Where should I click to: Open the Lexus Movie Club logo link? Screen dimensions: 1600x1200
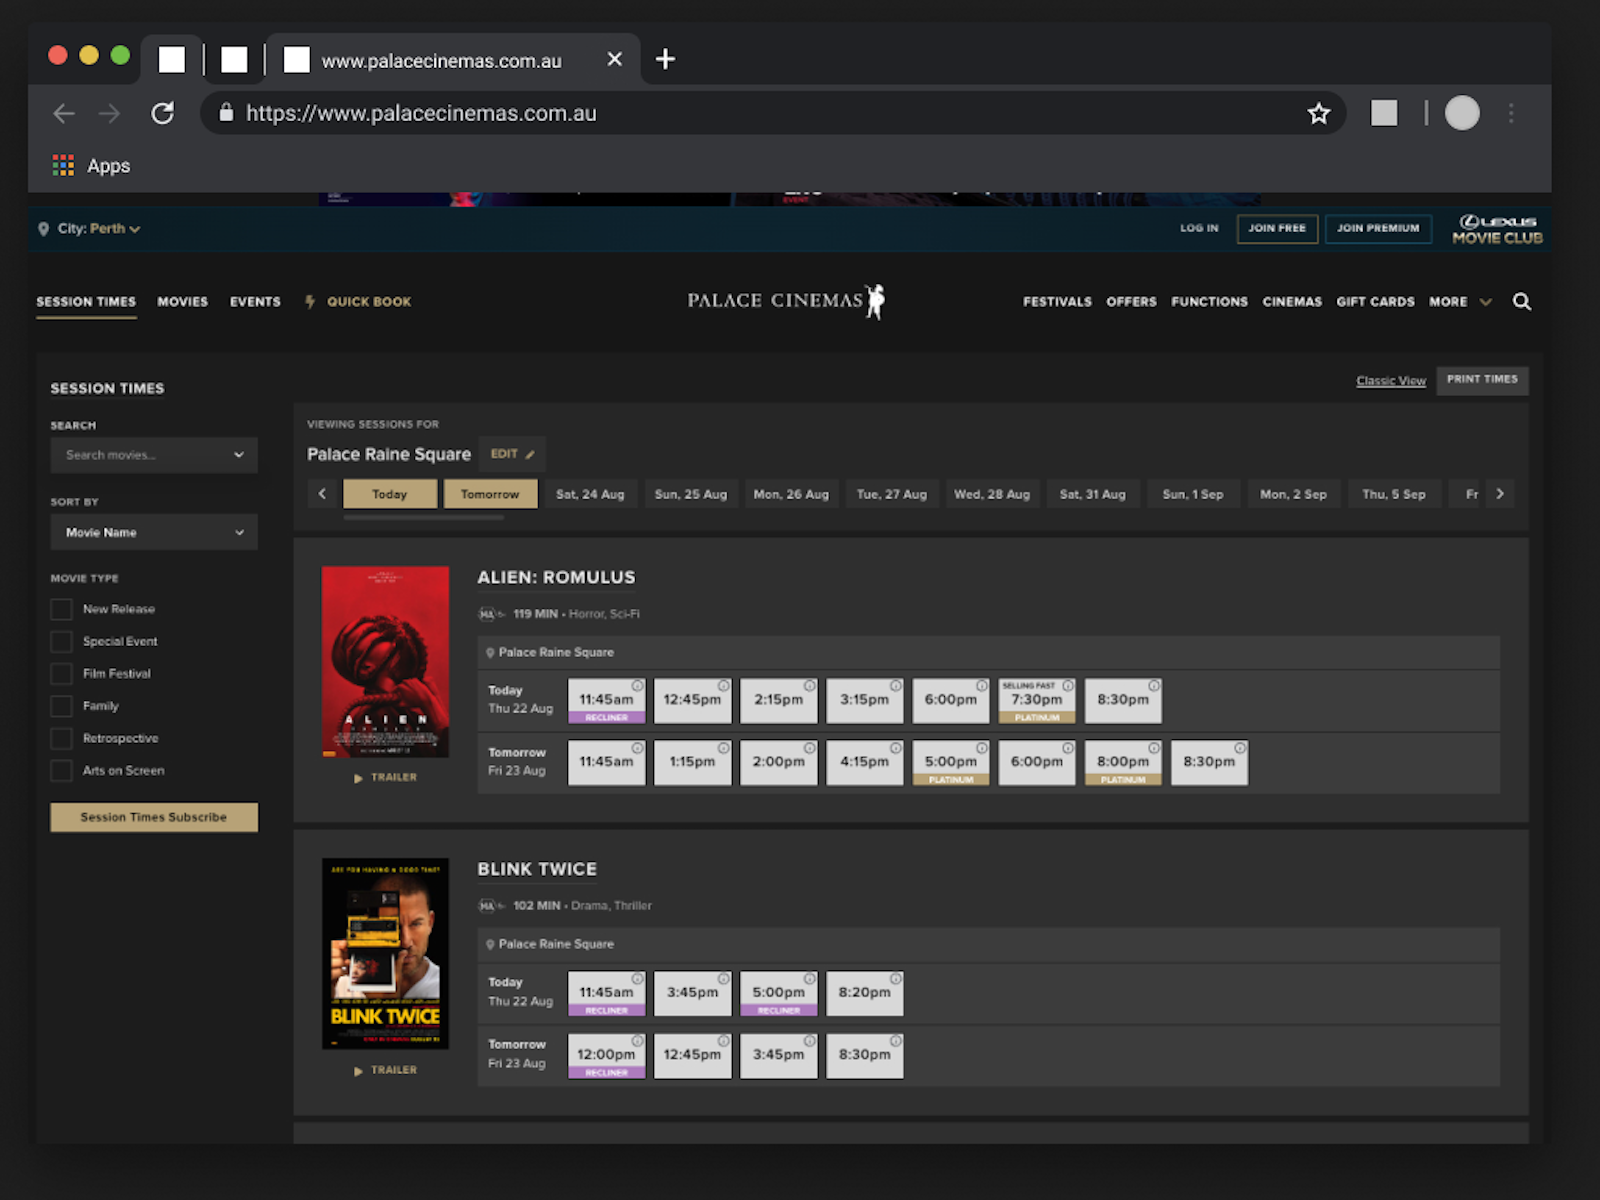pyautogui.click(x=1497, y=229)
